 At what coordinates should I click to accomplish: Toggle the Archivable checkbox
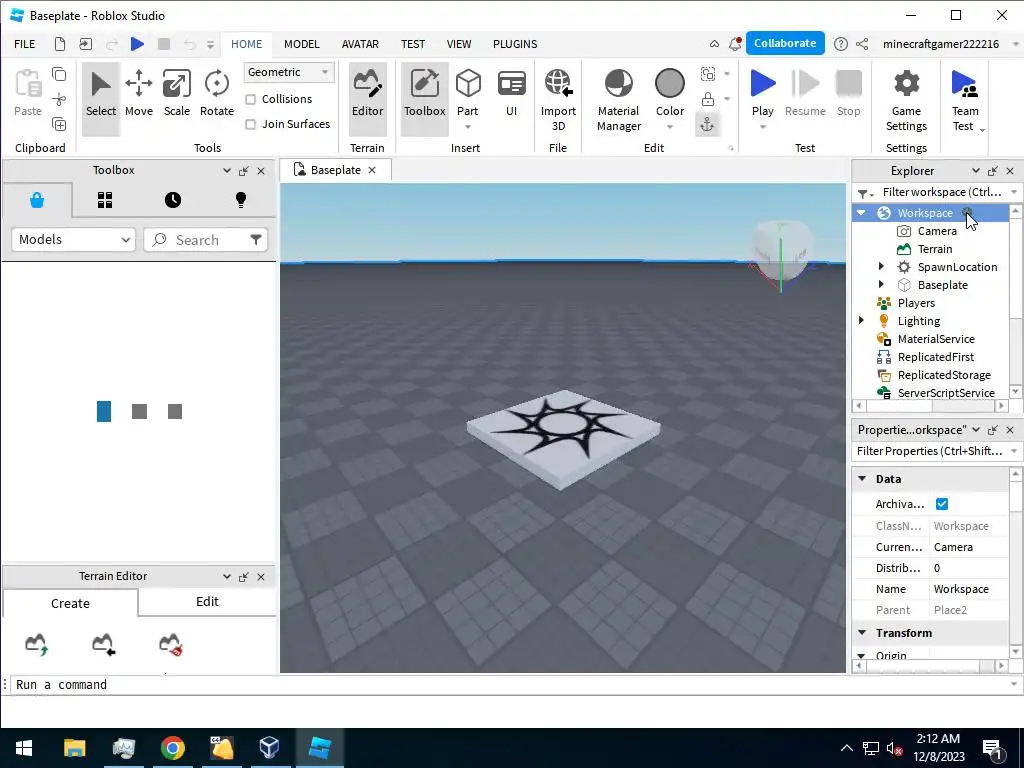(942, 504)
